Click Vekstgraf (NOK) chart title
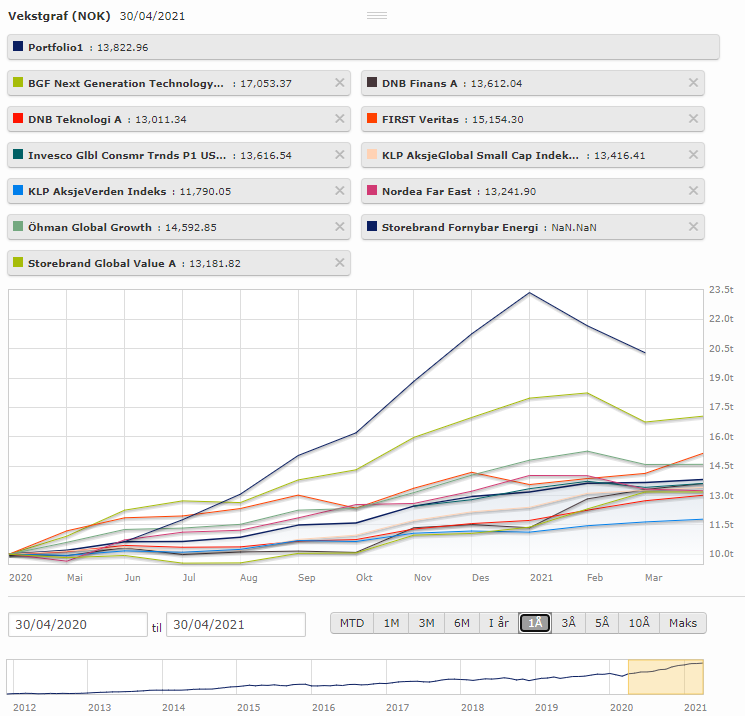Screen dimensions: 745x716 [x=59, y=16]
